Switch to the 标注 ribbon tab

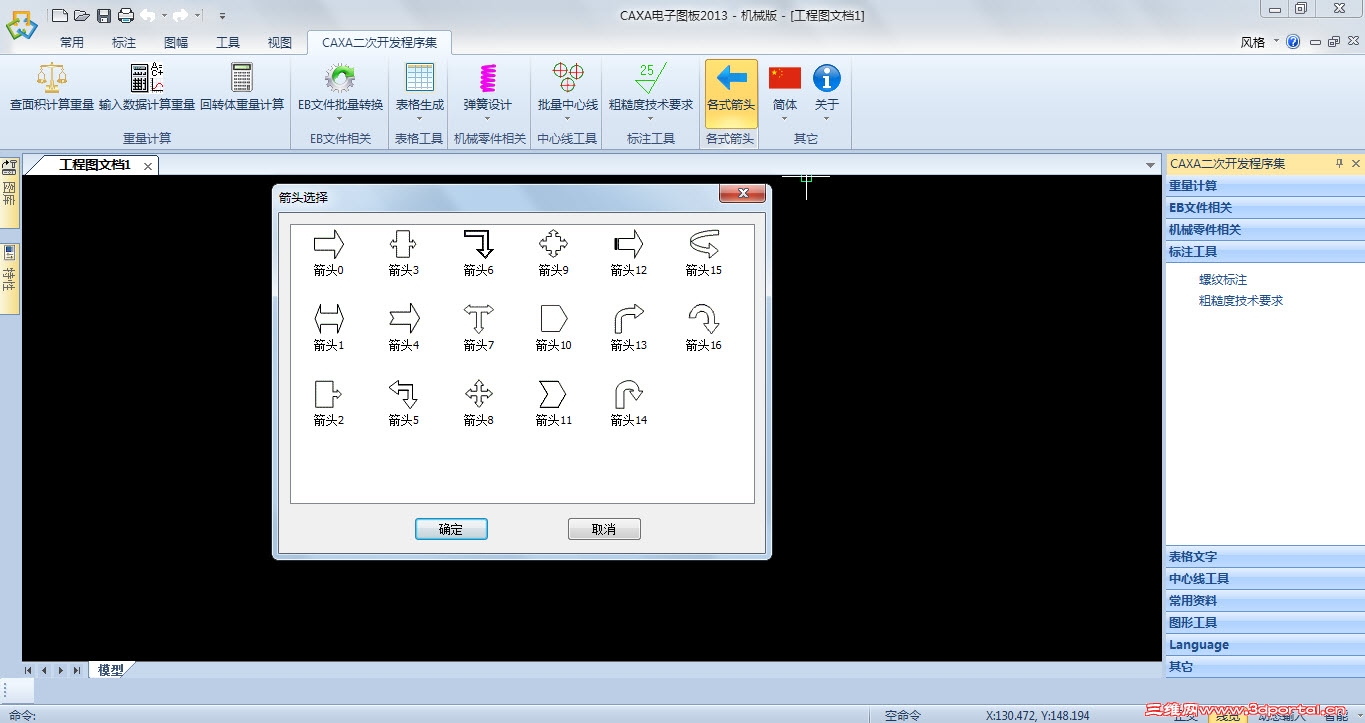(x=124, y=43)
